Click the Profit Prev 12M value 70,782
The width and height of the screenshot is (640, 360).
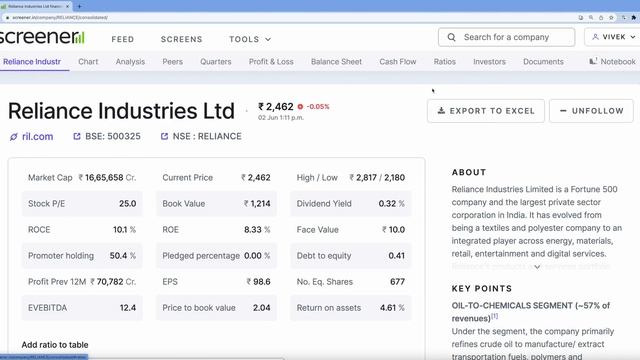(x=110, y=282)
